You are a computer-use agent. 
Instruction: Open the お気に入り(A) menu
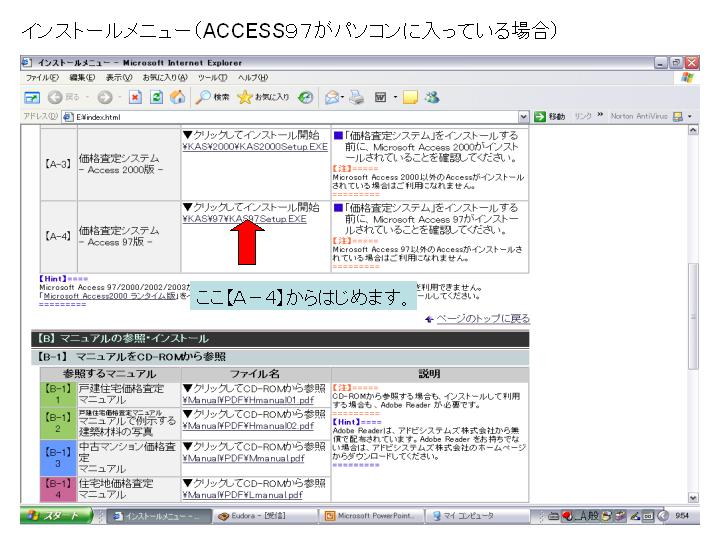click(x=165, y=78)
